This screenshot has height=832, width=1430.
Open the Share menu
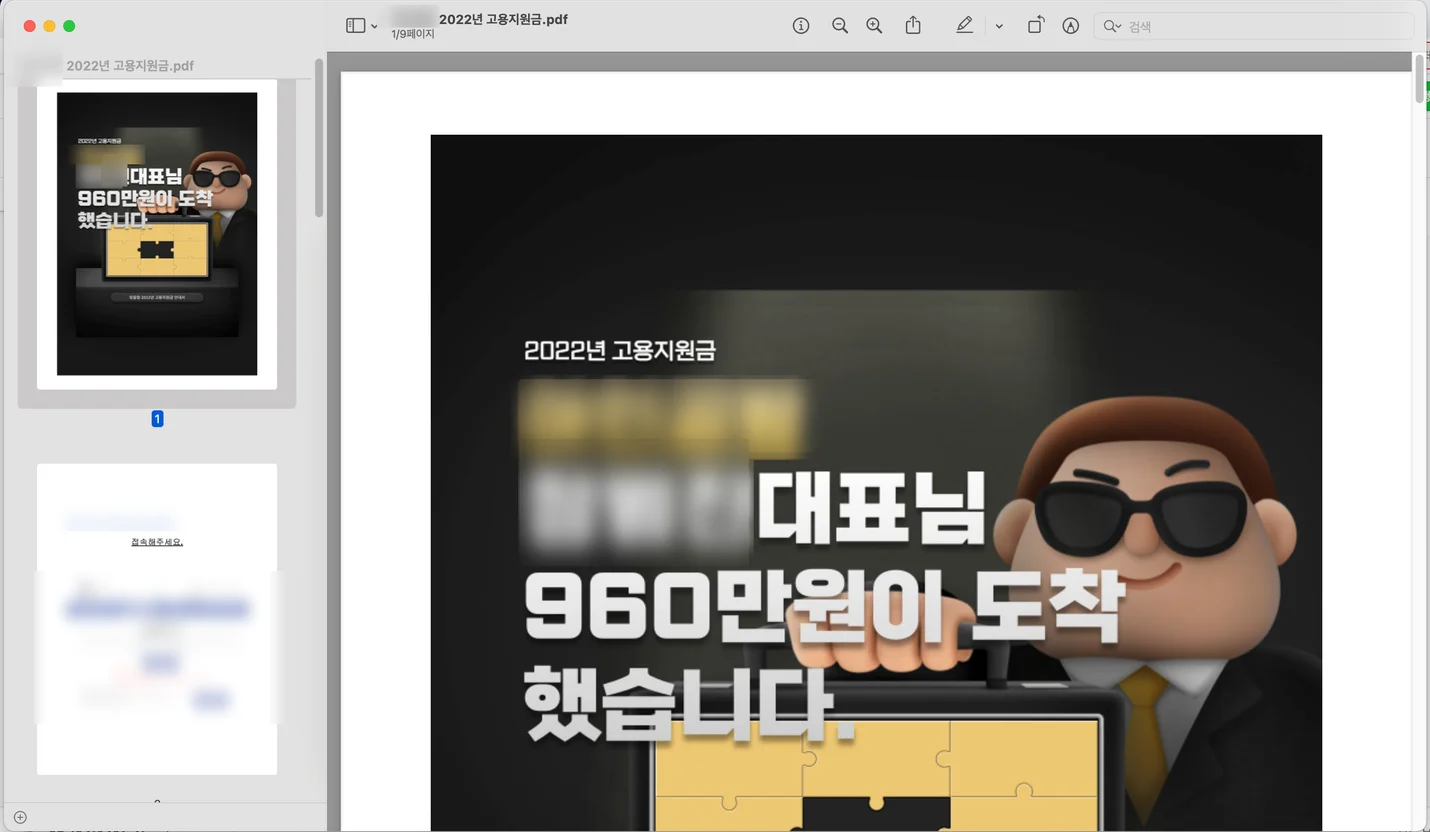pos(913,26)
